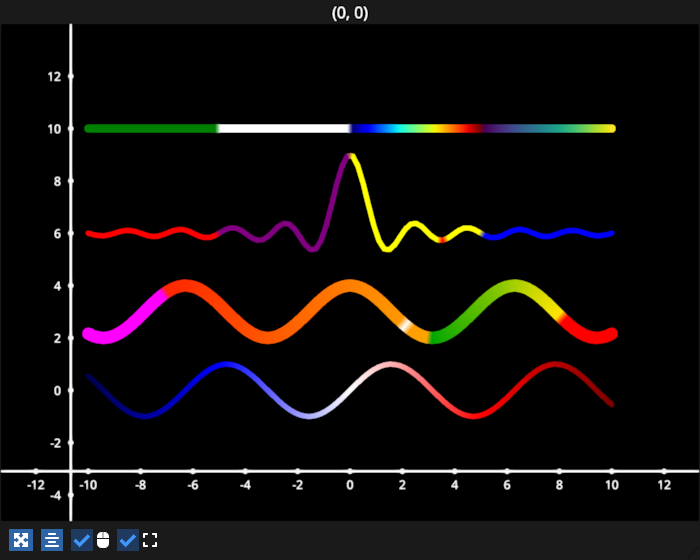Click the white segment of the horizontal line
This screenshot has height=560, width=700.
point(284,129)
